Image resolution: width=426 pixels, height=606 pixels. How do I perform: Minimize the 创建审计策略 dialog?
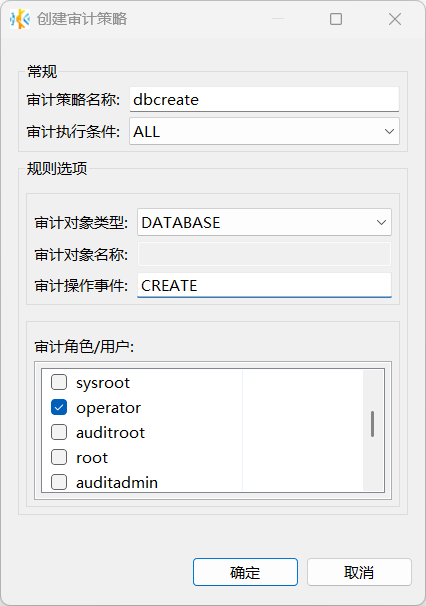pos(278,19)
